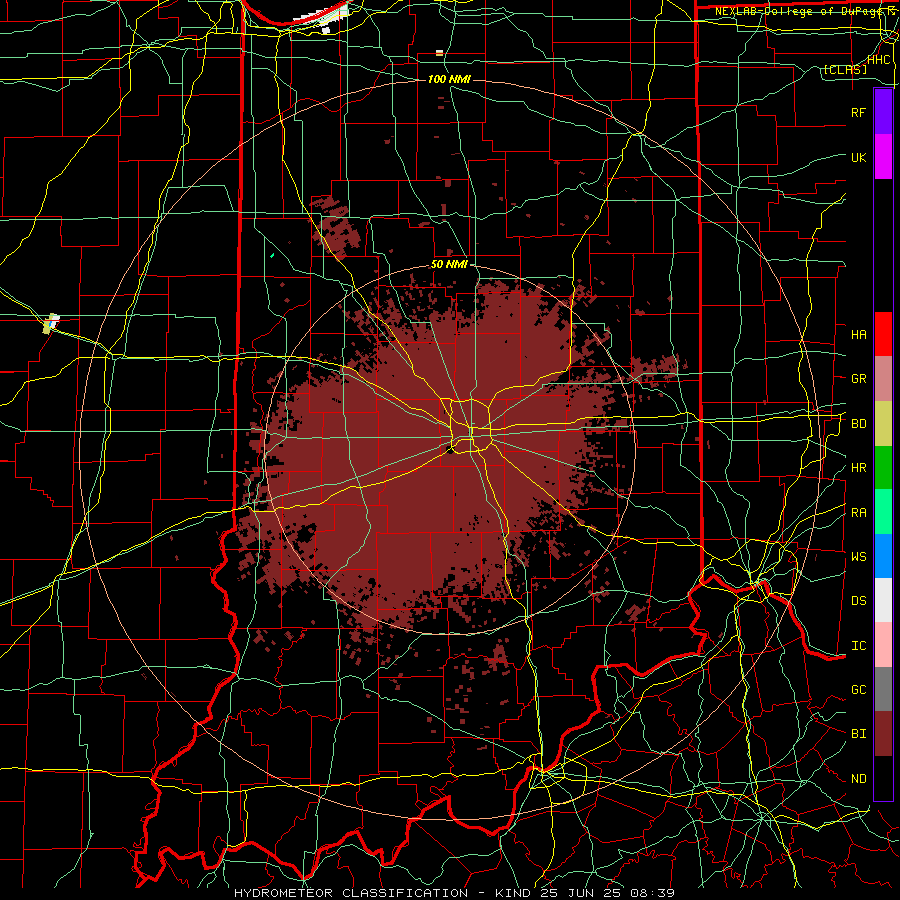Screen dimensions: 900x900
Task: Select the IC light pink legend swatch
Action: pos(883,645)
